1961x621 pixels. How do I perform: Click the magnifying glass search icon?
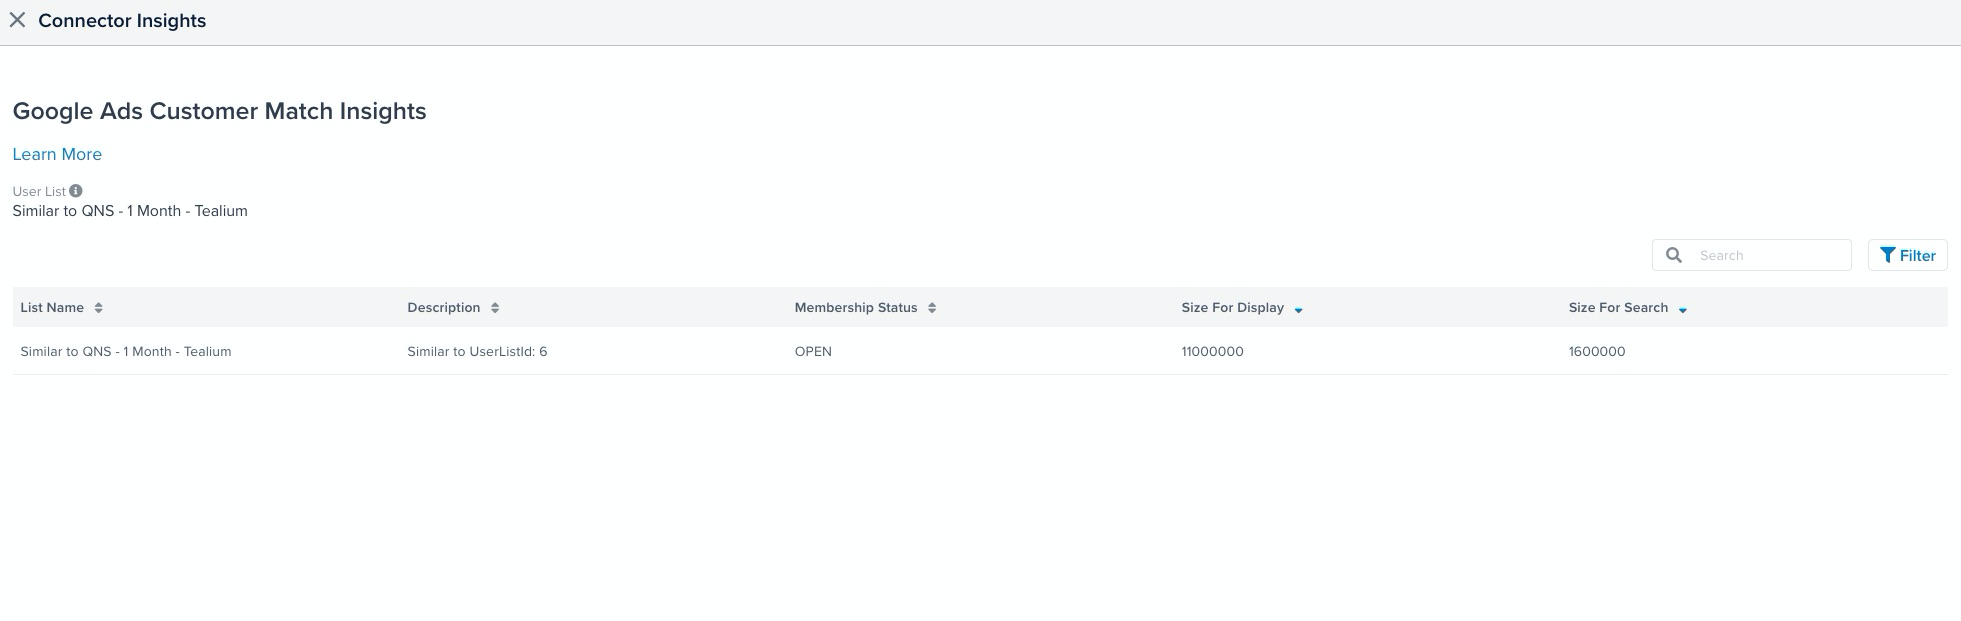1673,255
